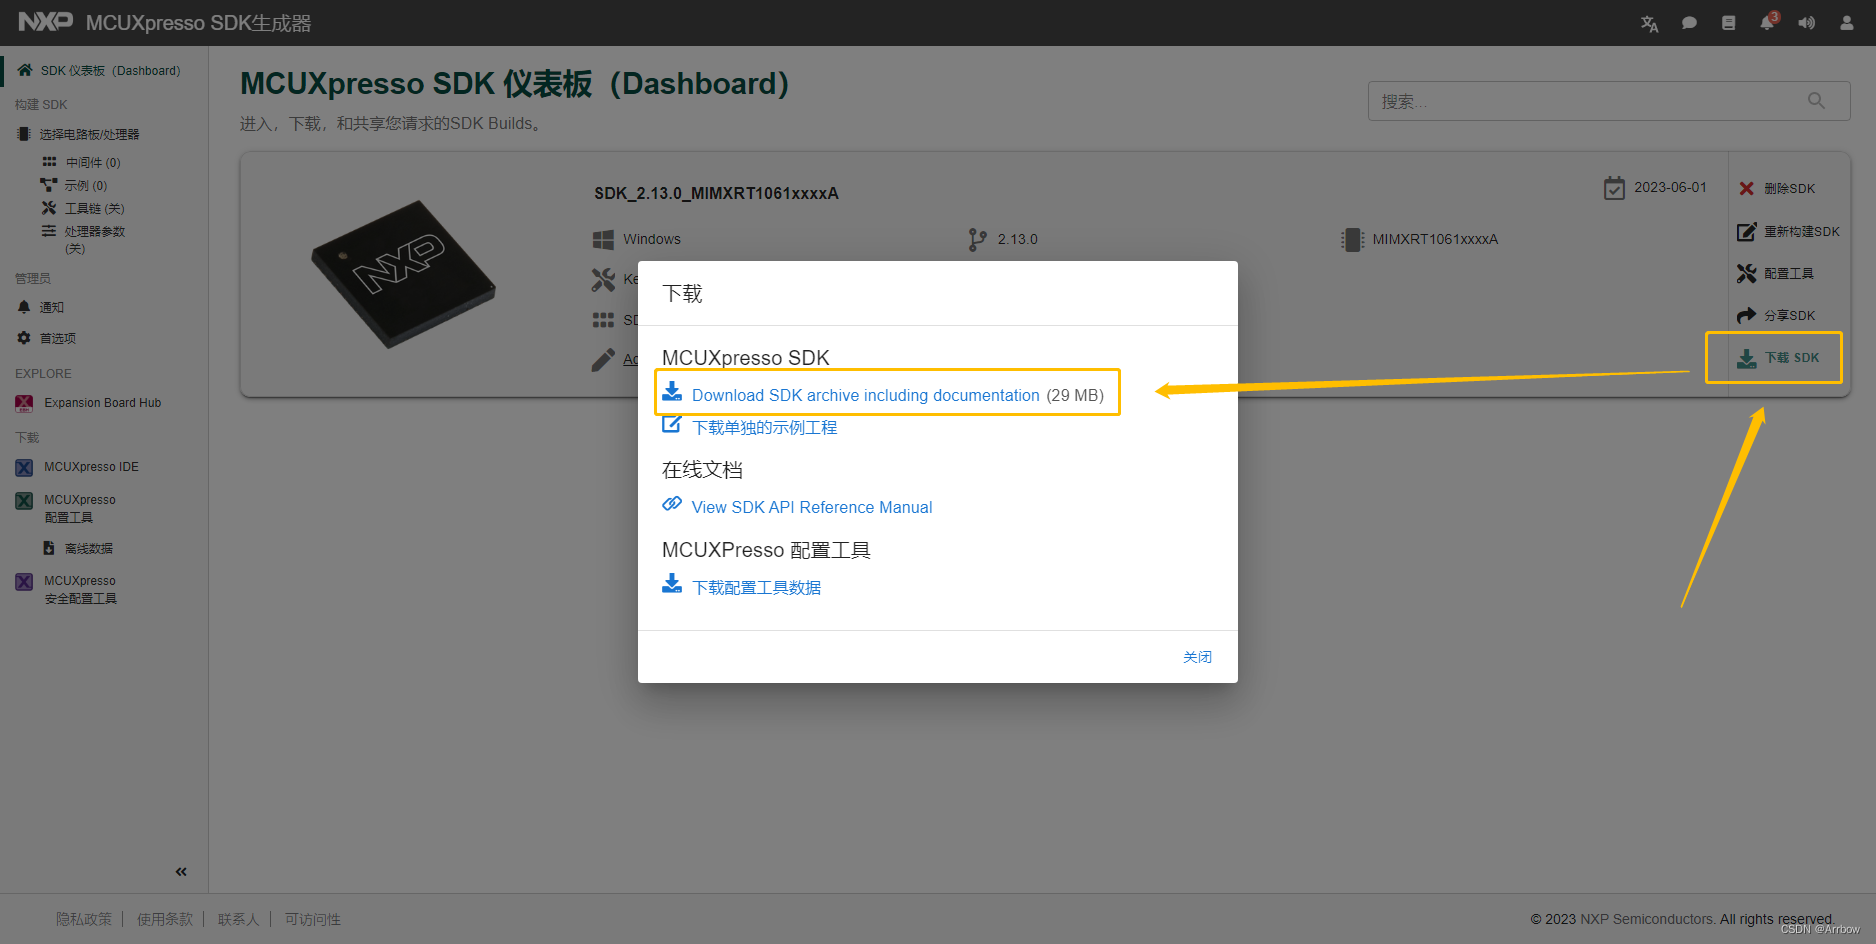Click the rebuild SDK pencil icon
This screenshot has width=1876, height=944.
(x=1746, y=231)
